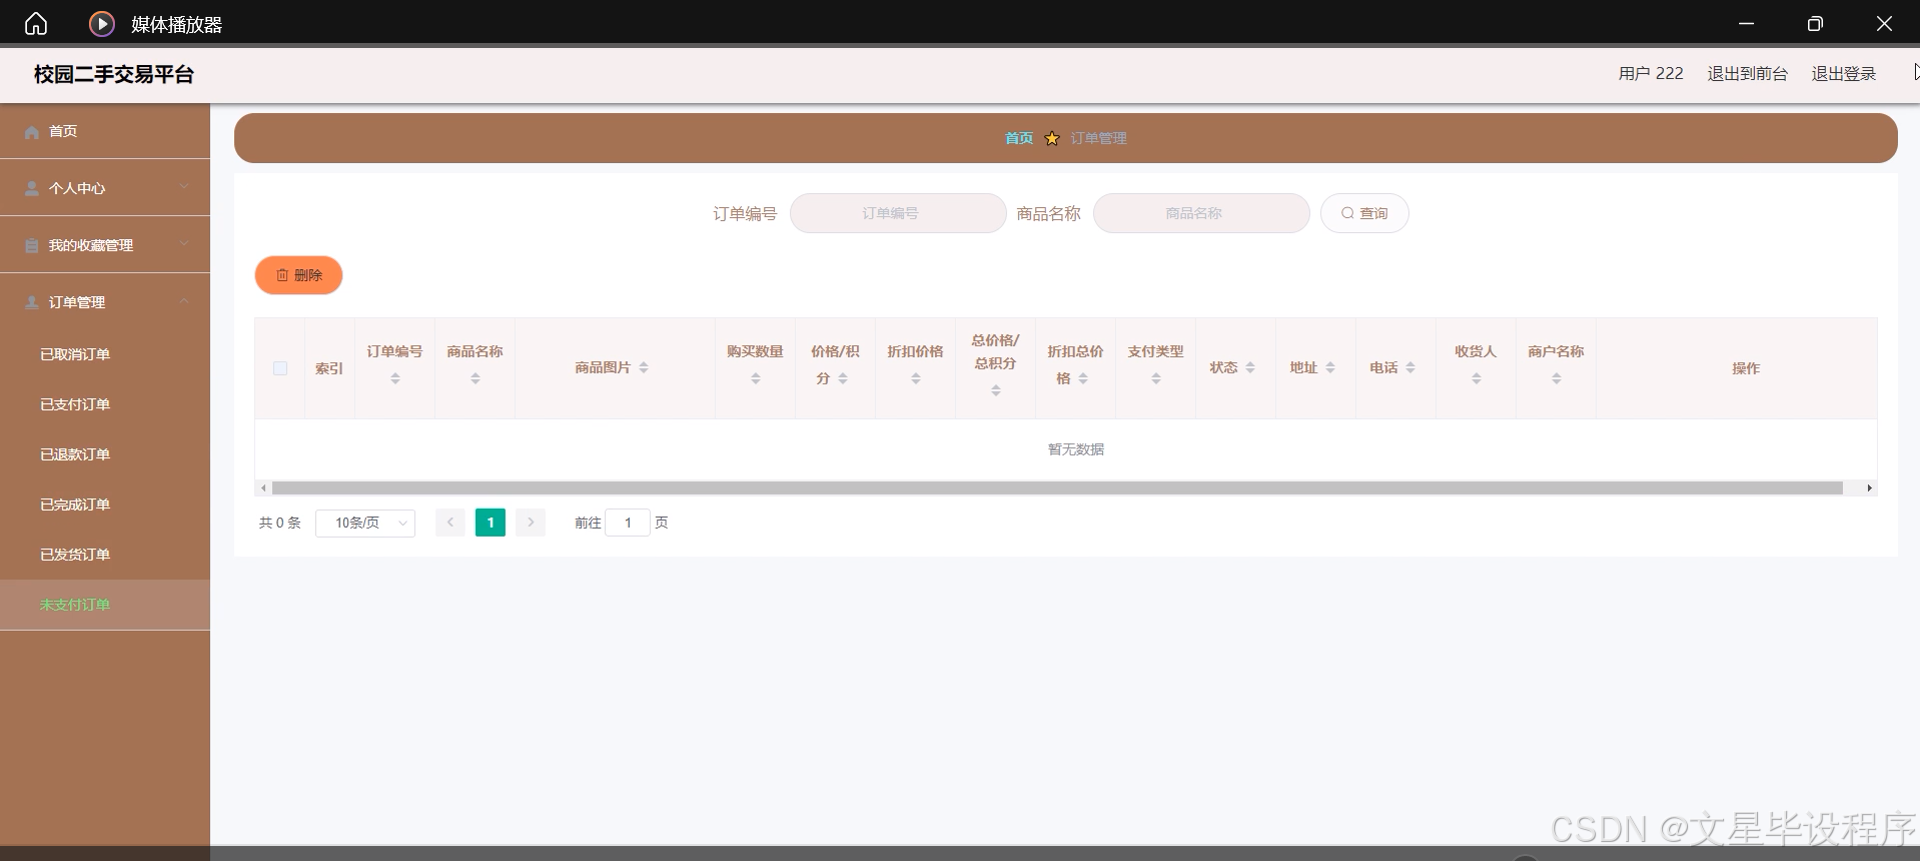Click the 我的收藏管理 sidebar icon
Screen dimensions: 1920x861
(x=32, y=245)
